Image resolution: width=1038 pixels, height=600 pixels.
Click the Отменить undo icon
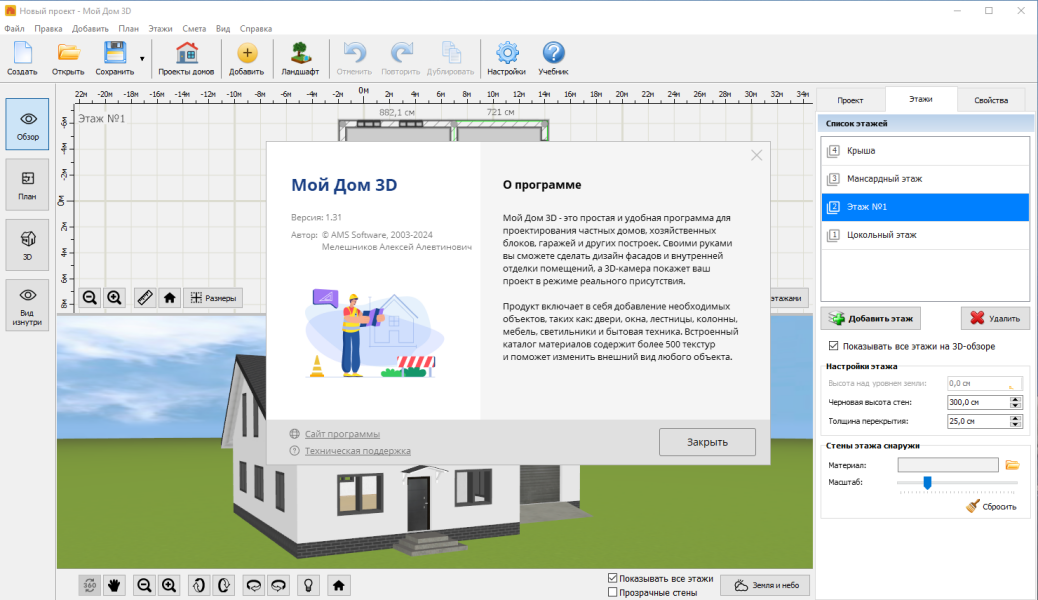pos(354,58)
